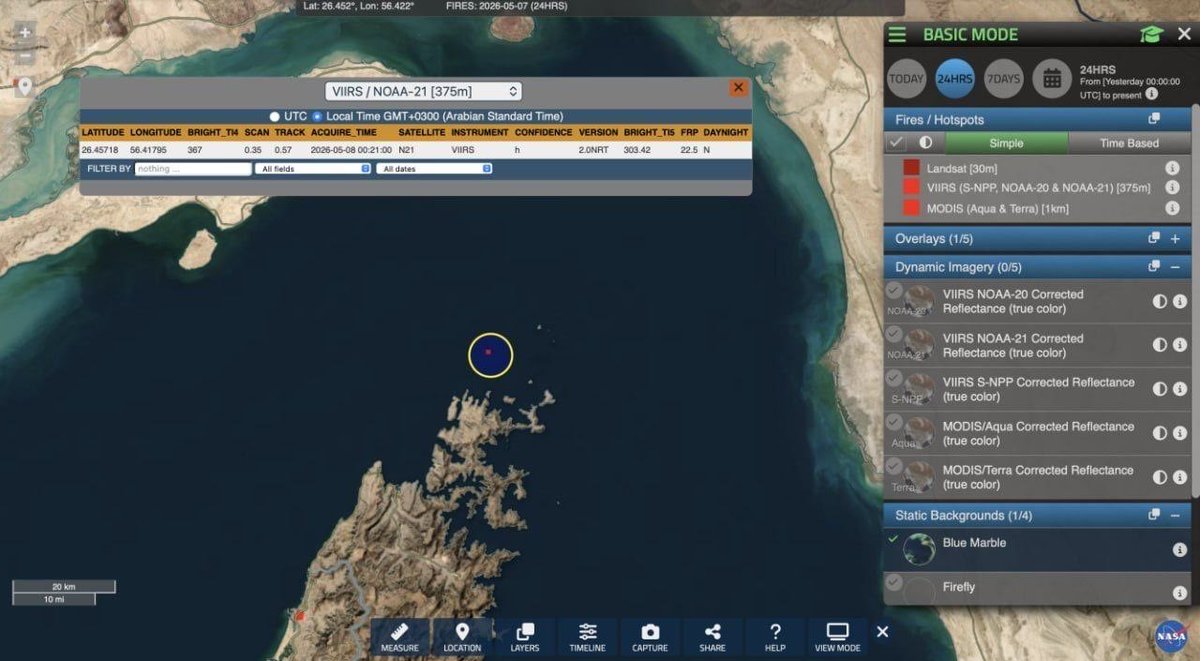The image size is (1200, 661).
Task: Select Local Time GMT+0300 radio button
Action: (x=318, y=116)
